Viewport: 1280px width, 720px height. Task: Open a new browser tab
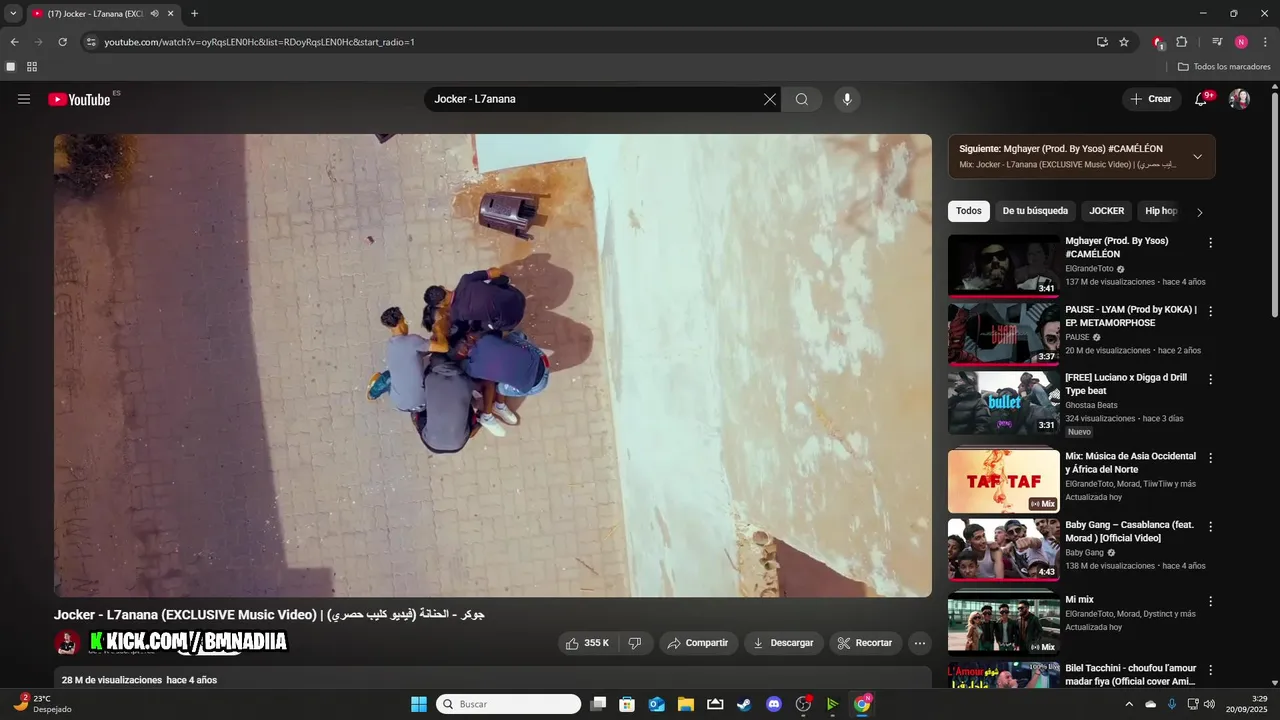pos(194,14)
